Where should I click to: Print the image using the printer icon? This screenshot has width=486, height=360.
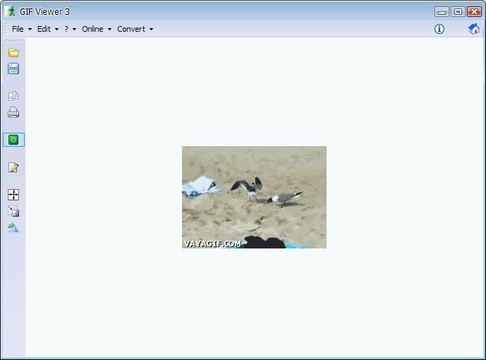point(14,112)
